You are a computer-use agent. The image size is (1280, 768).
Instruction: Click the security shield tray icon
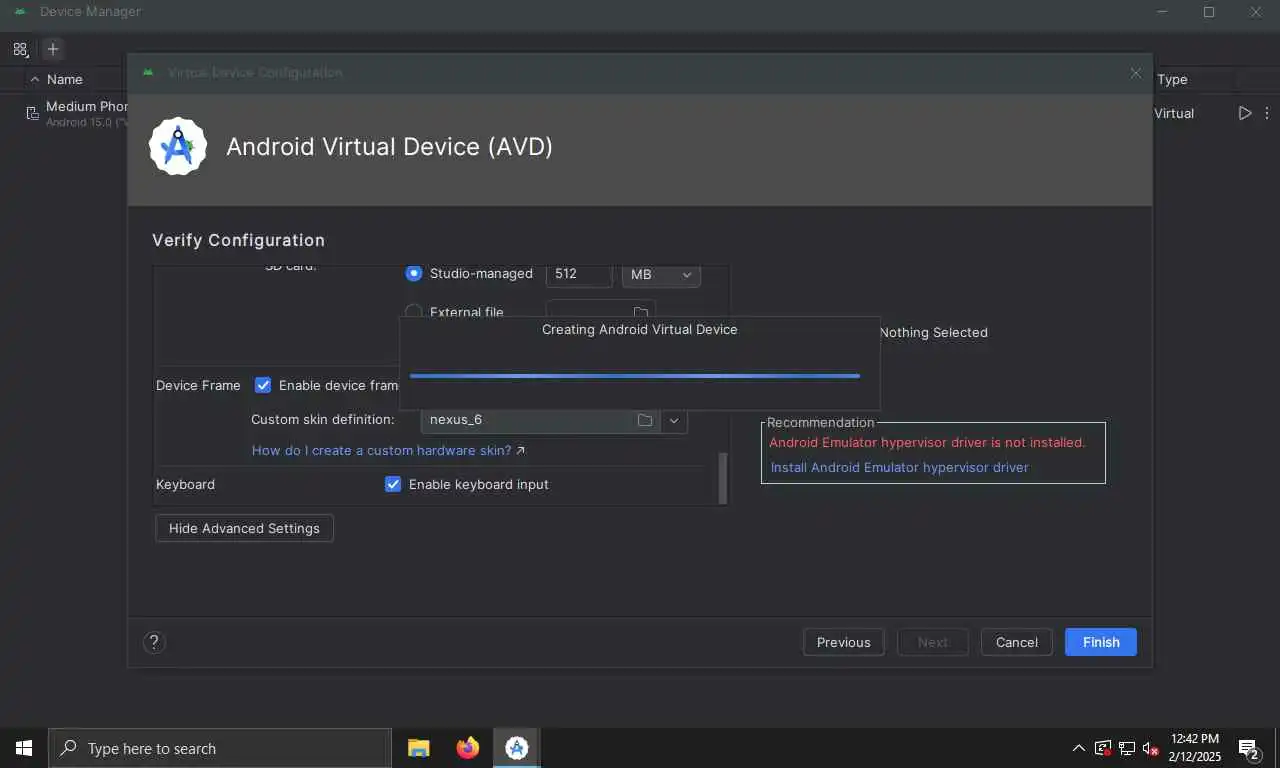click(1103, 748)
